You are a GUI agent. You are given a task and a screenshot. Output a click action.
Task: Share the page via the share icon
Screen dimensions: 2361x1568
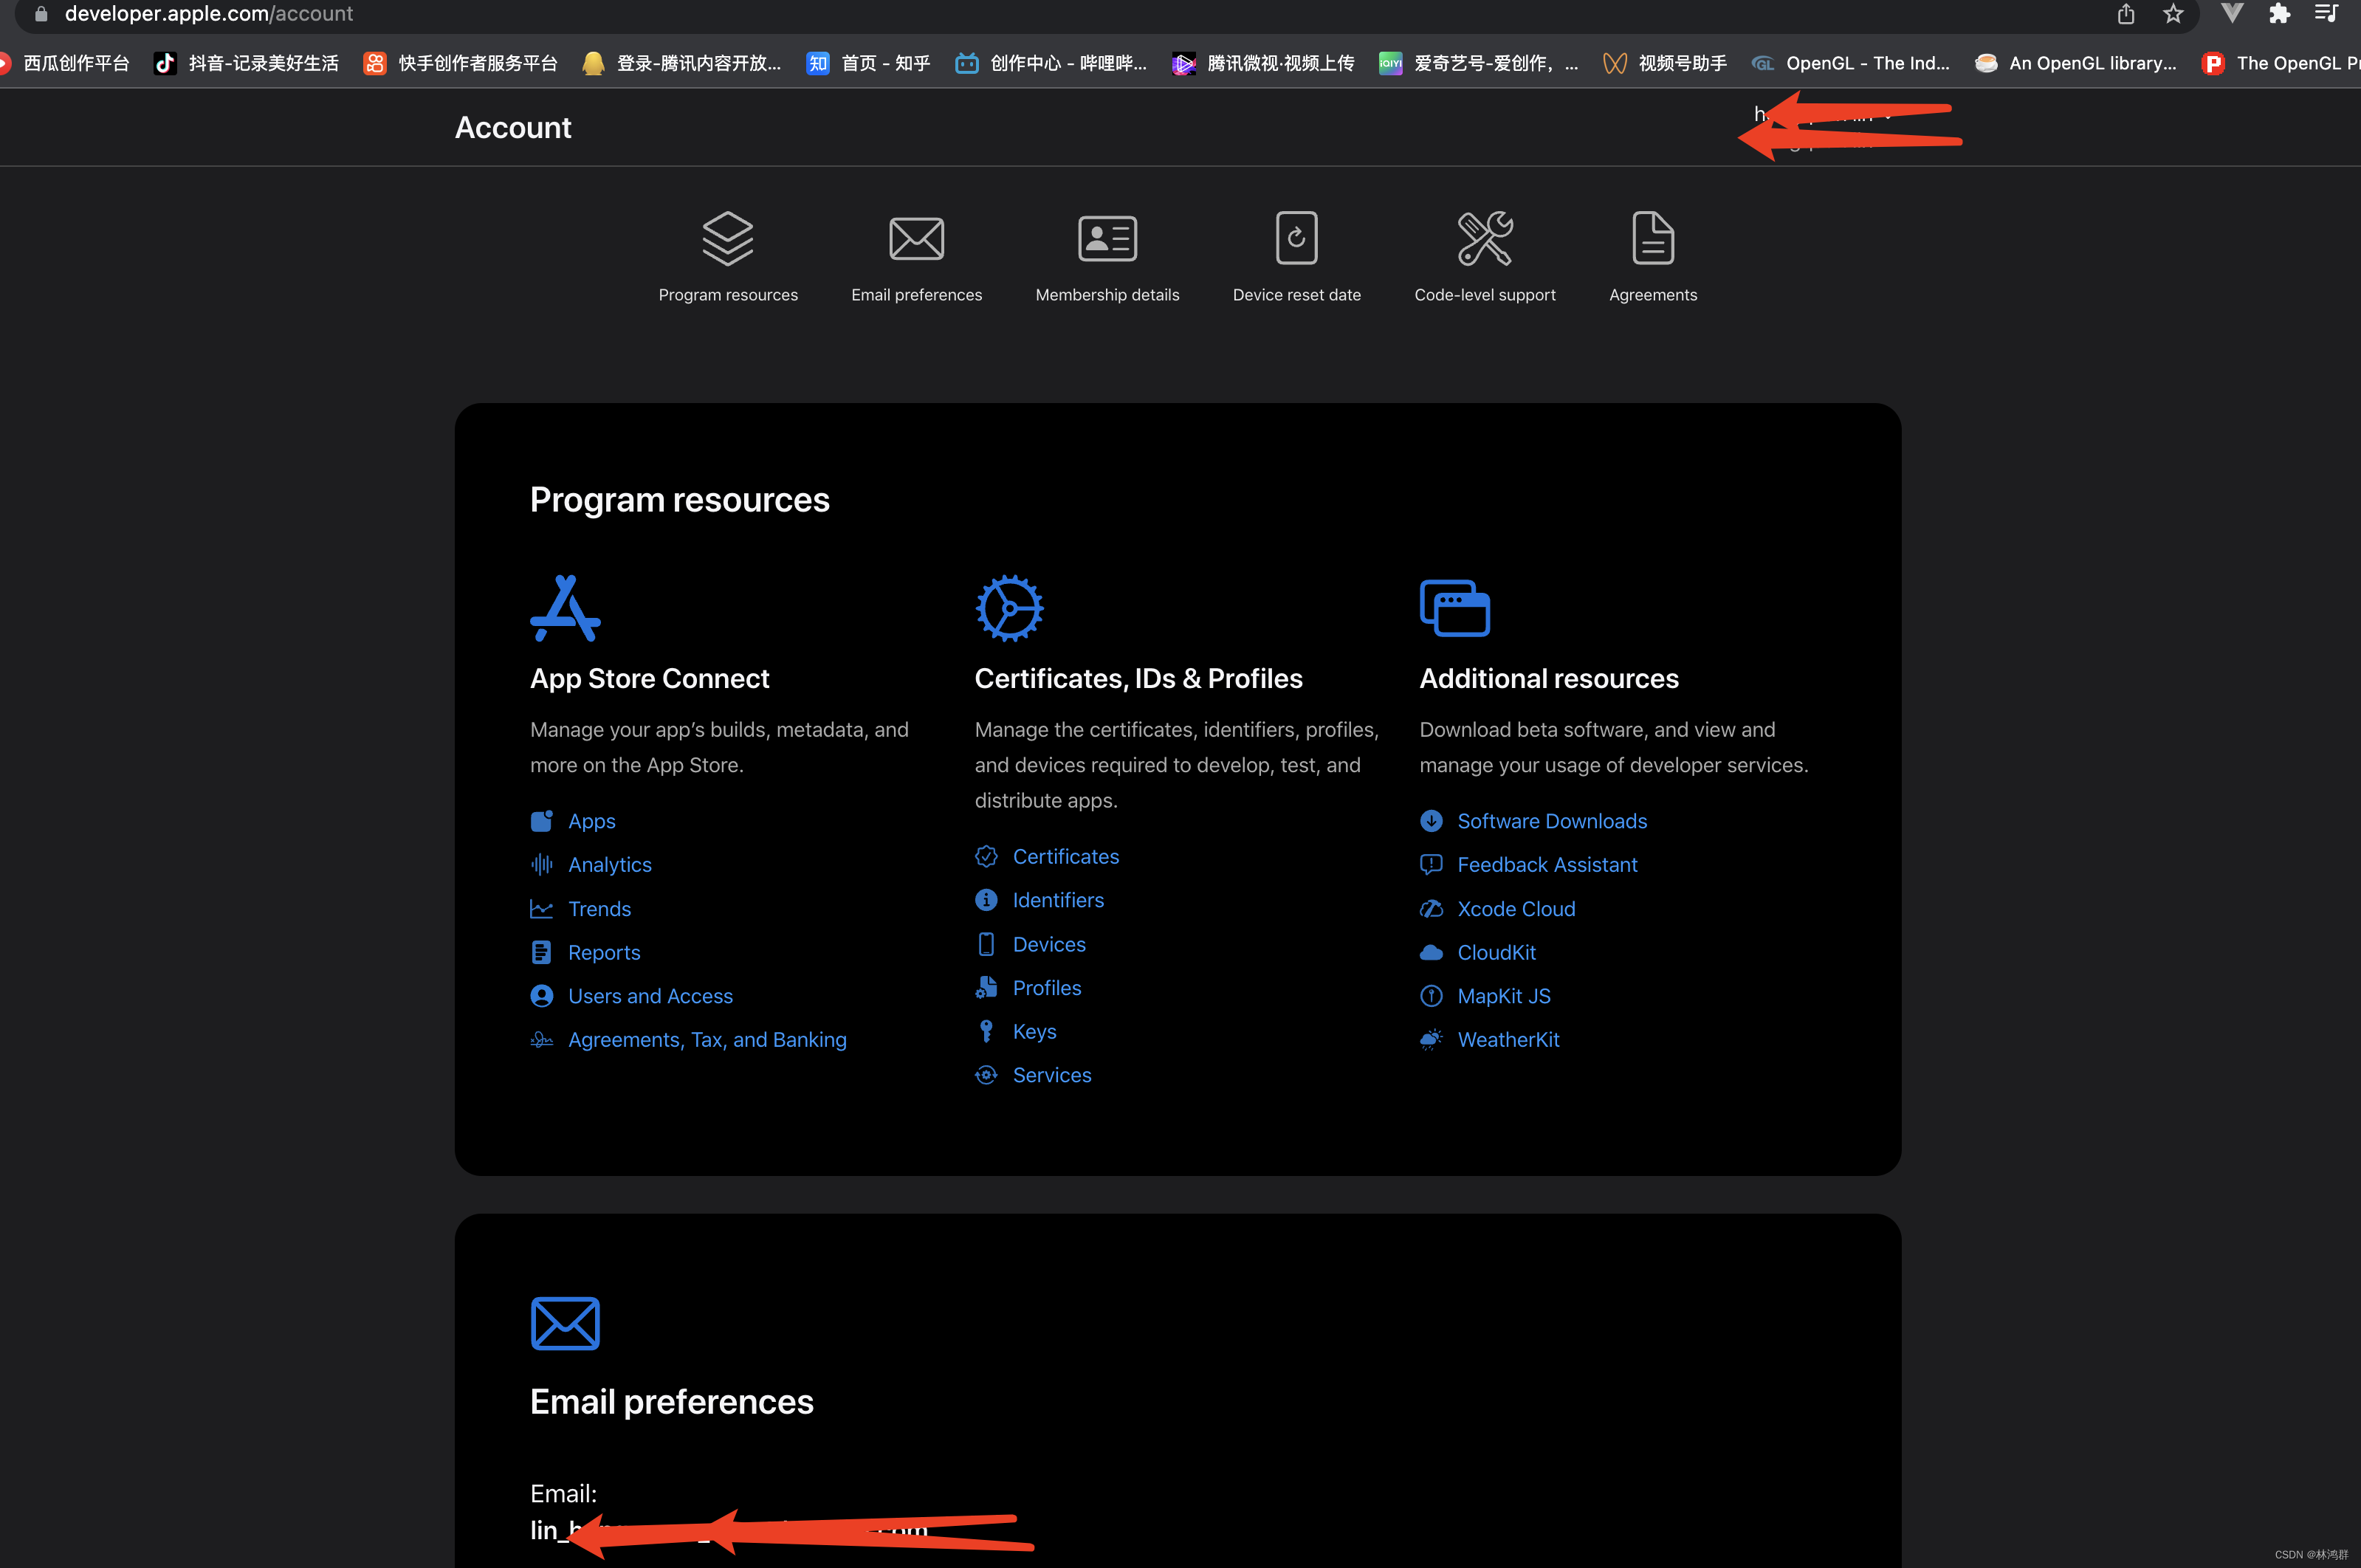[x=2126, y=14]
